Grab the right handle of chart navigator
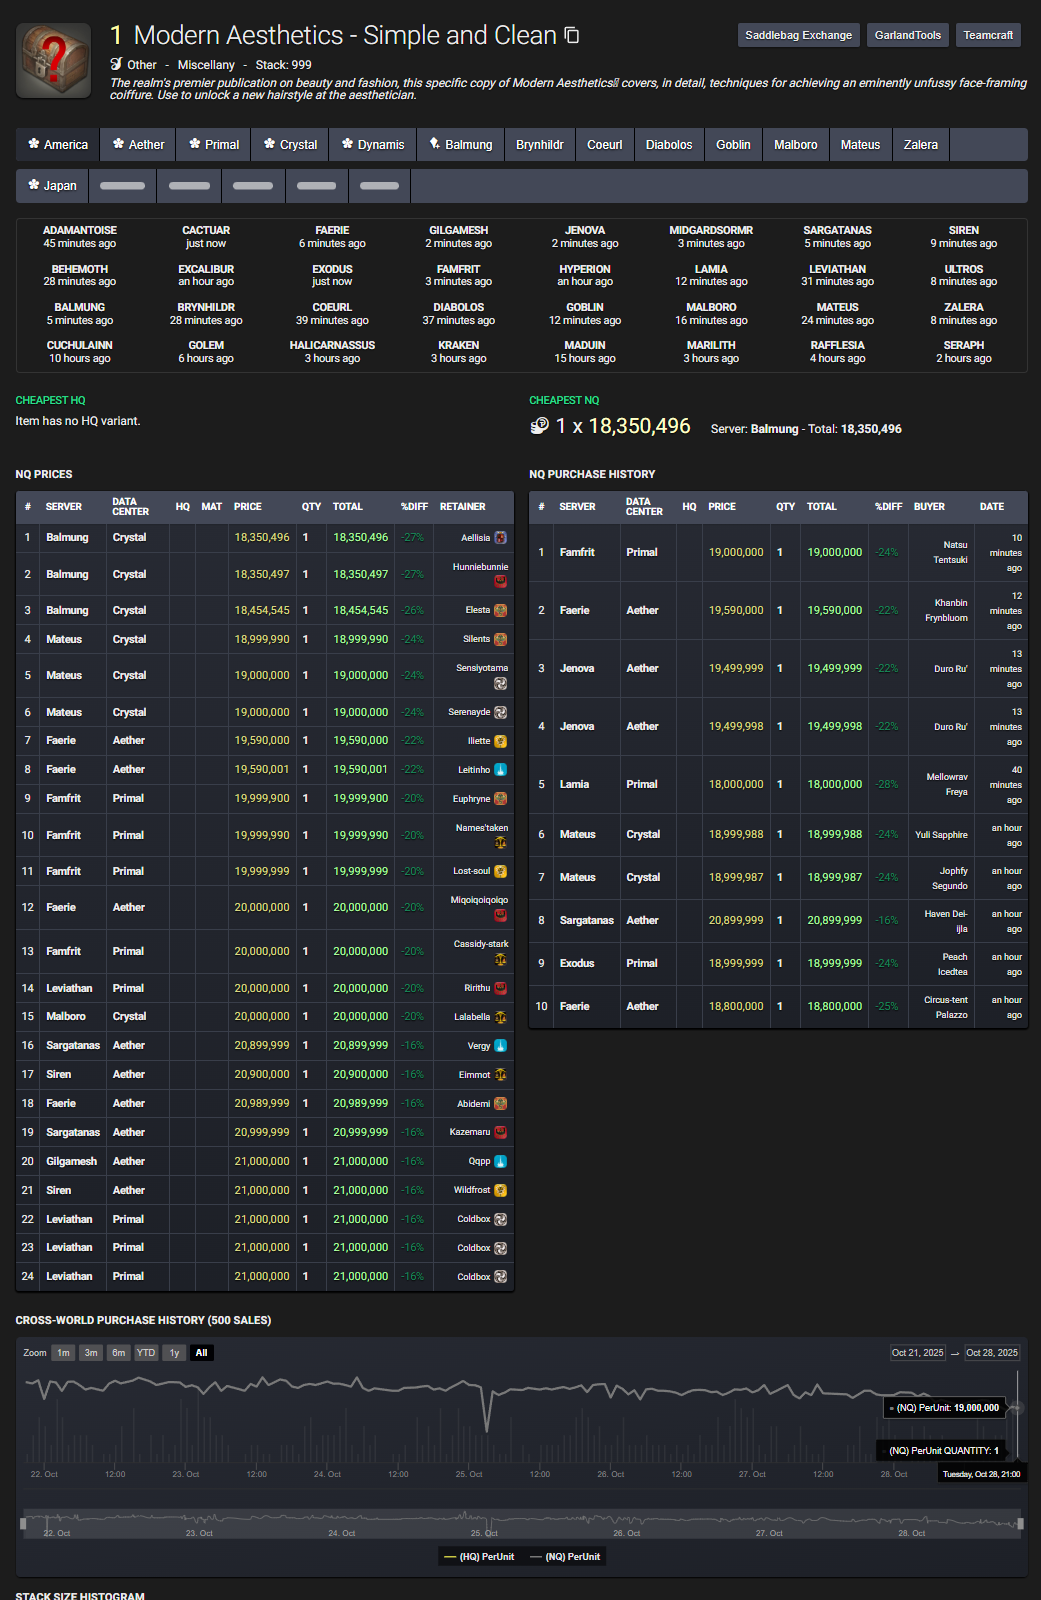 click(x=1021, y=1524)
